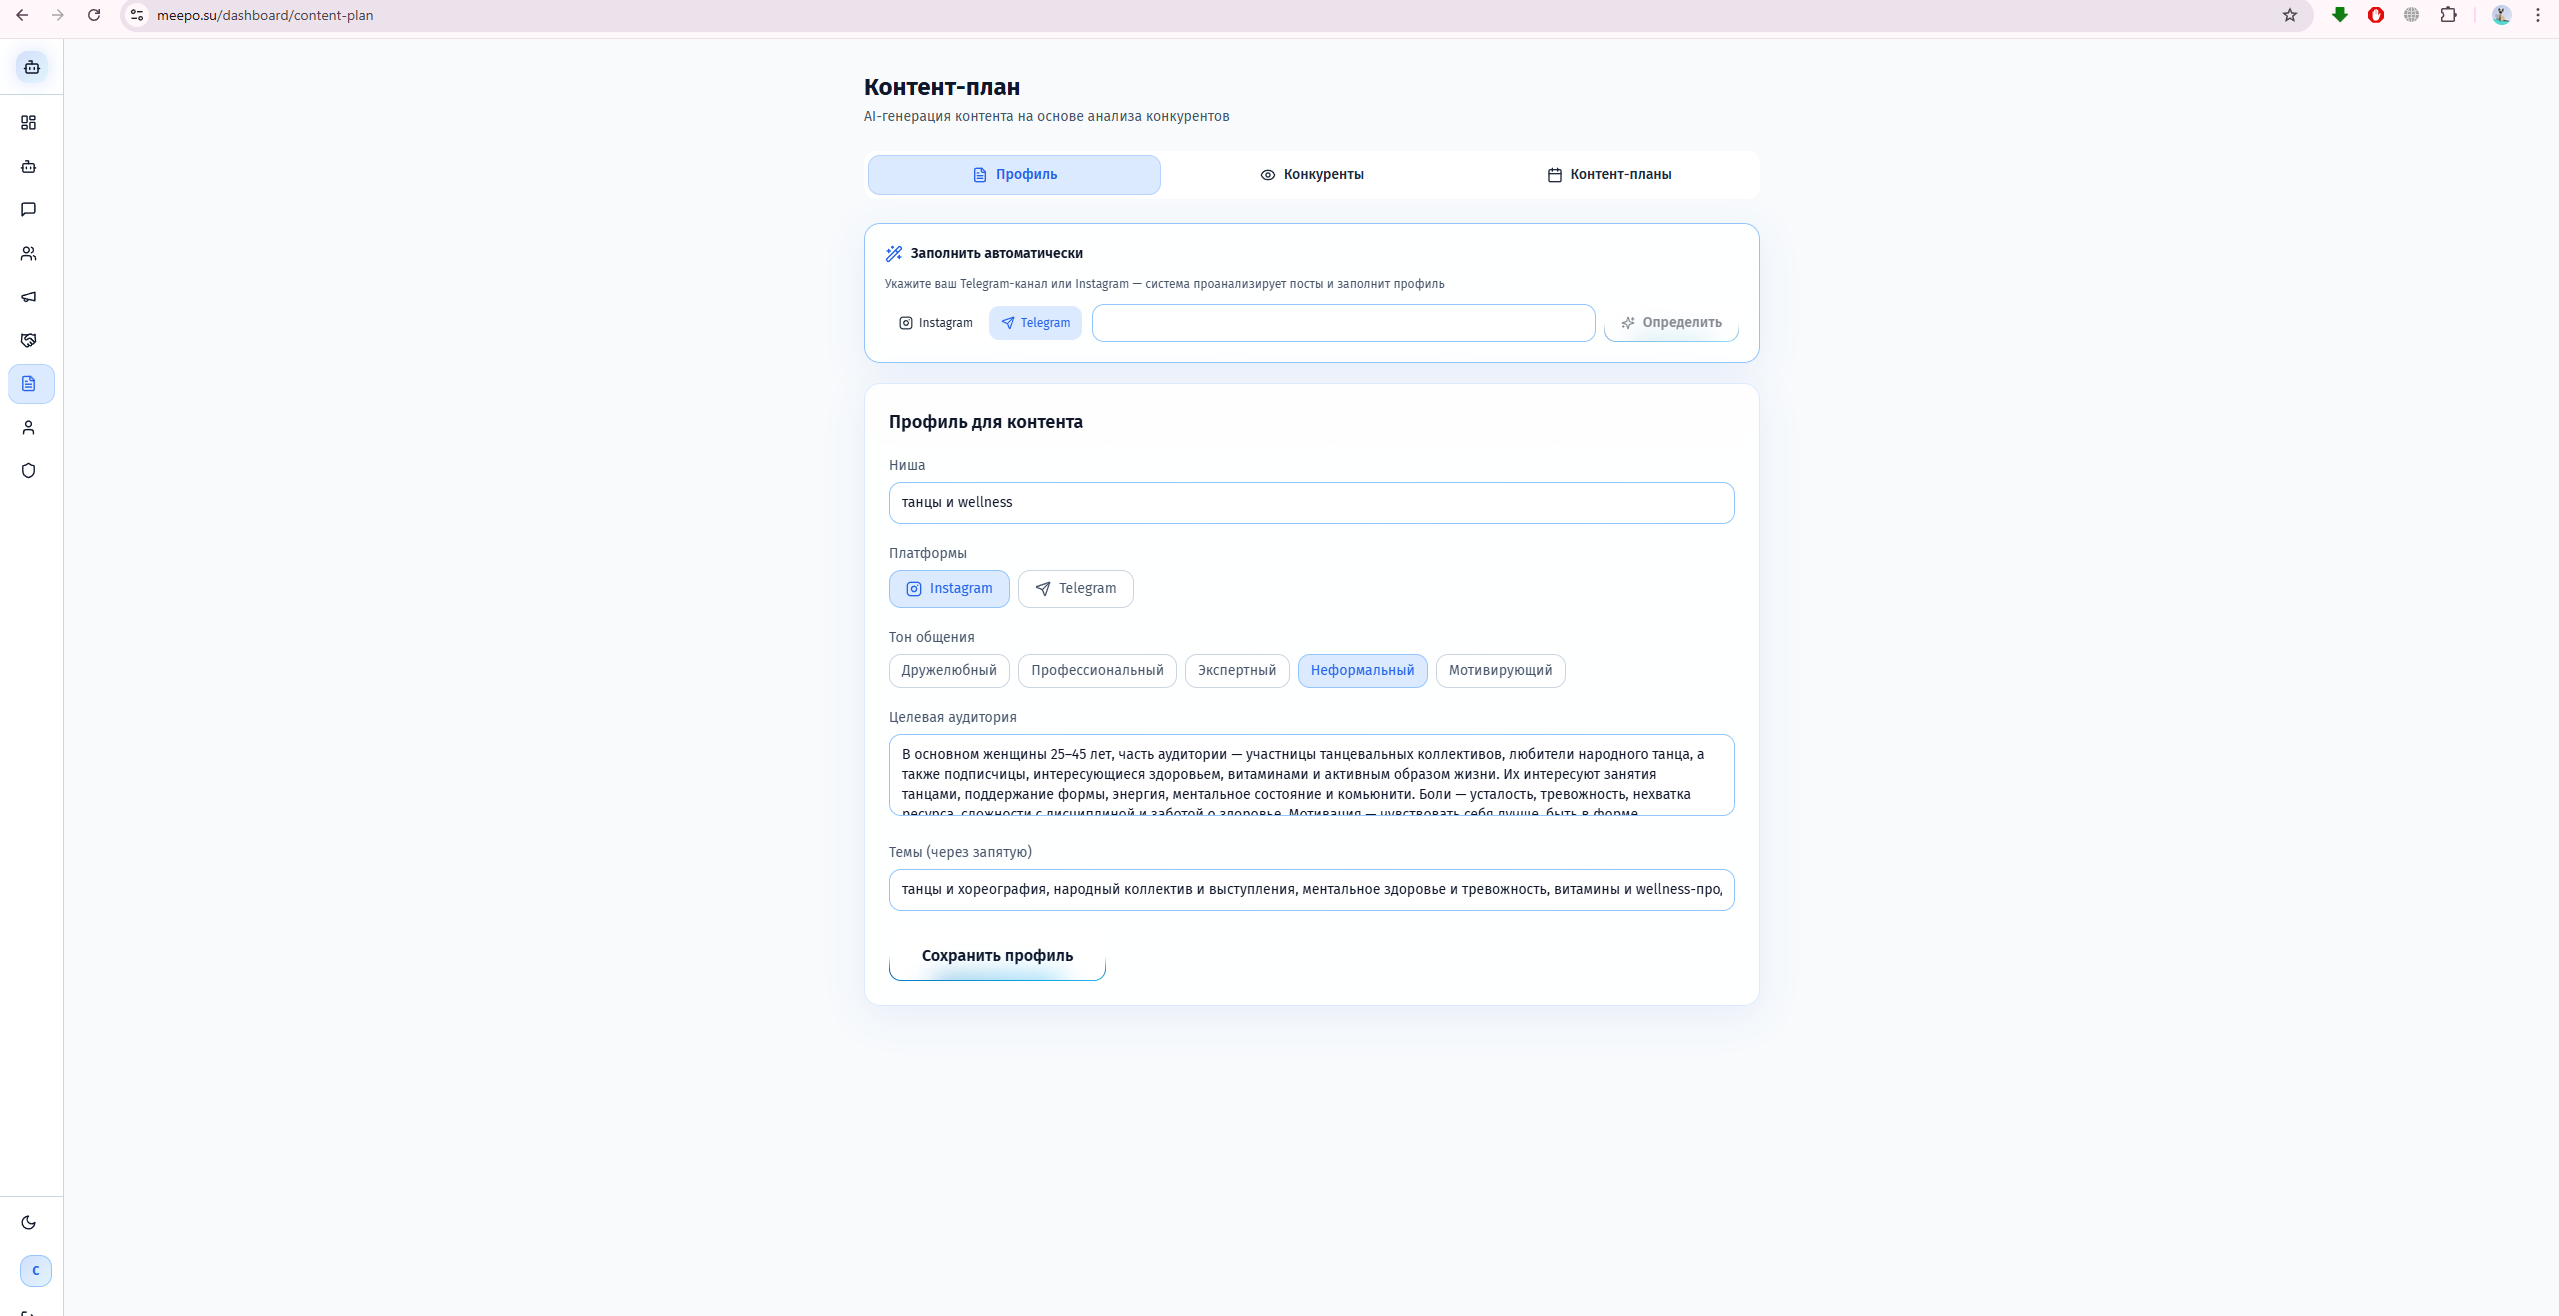The width and height of the screenshot is (2559, 1316).
Task: Open the bots icon below dashboard grid
Action: 29,166
